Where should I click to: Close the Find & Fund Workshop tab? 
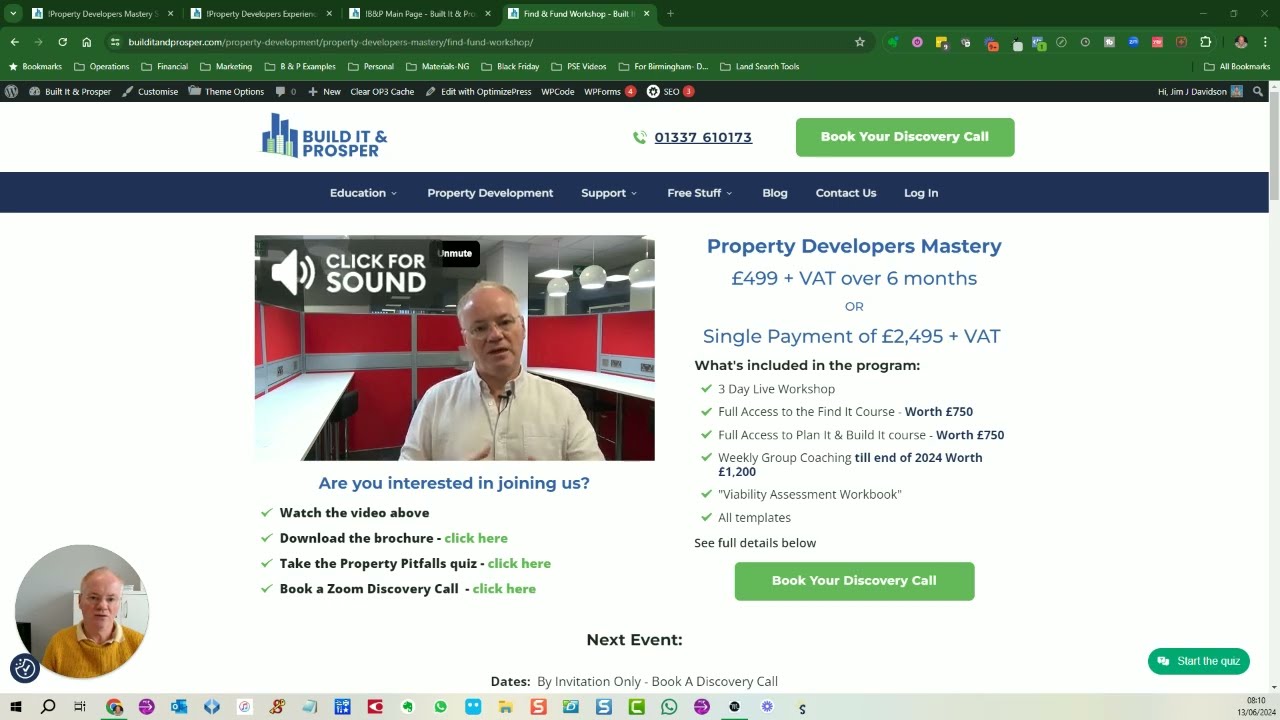click(646, 14)
